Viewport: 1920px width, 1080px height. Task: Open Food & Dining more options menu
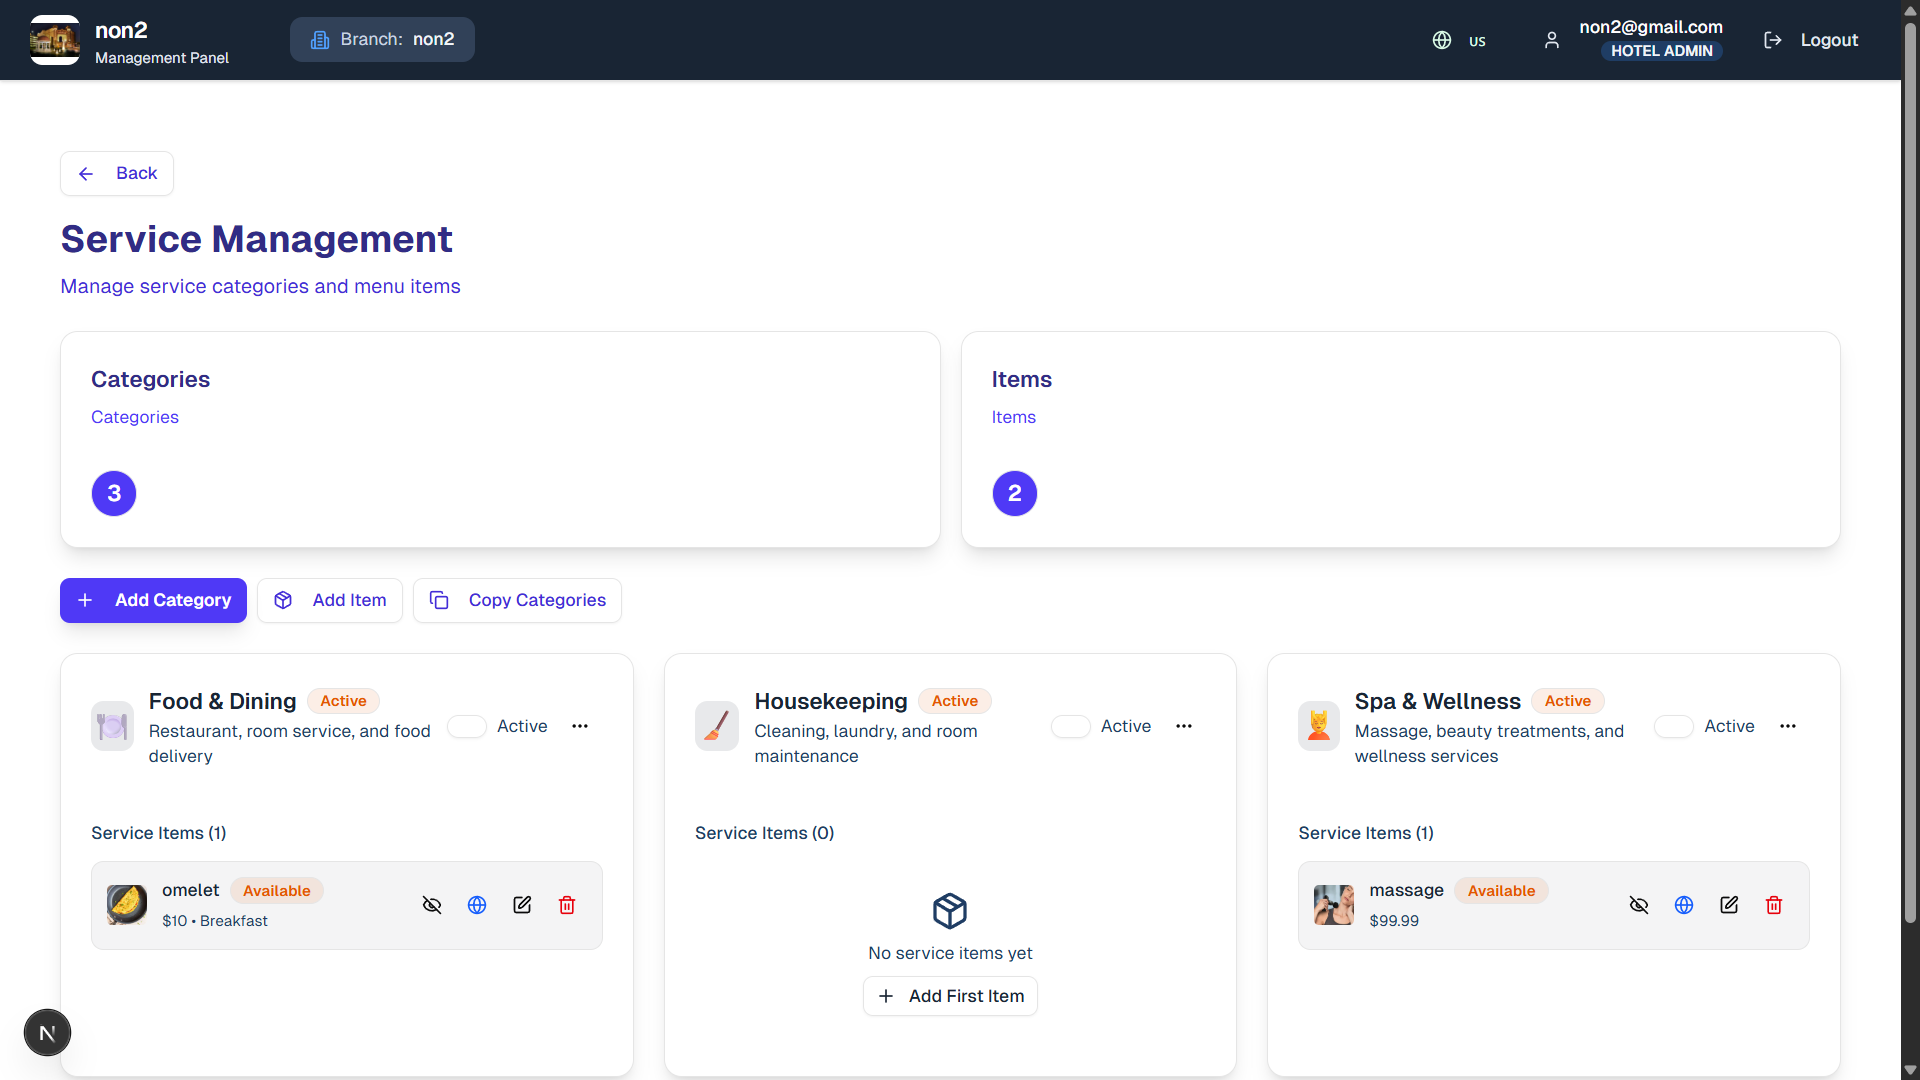tap(580, 727)
